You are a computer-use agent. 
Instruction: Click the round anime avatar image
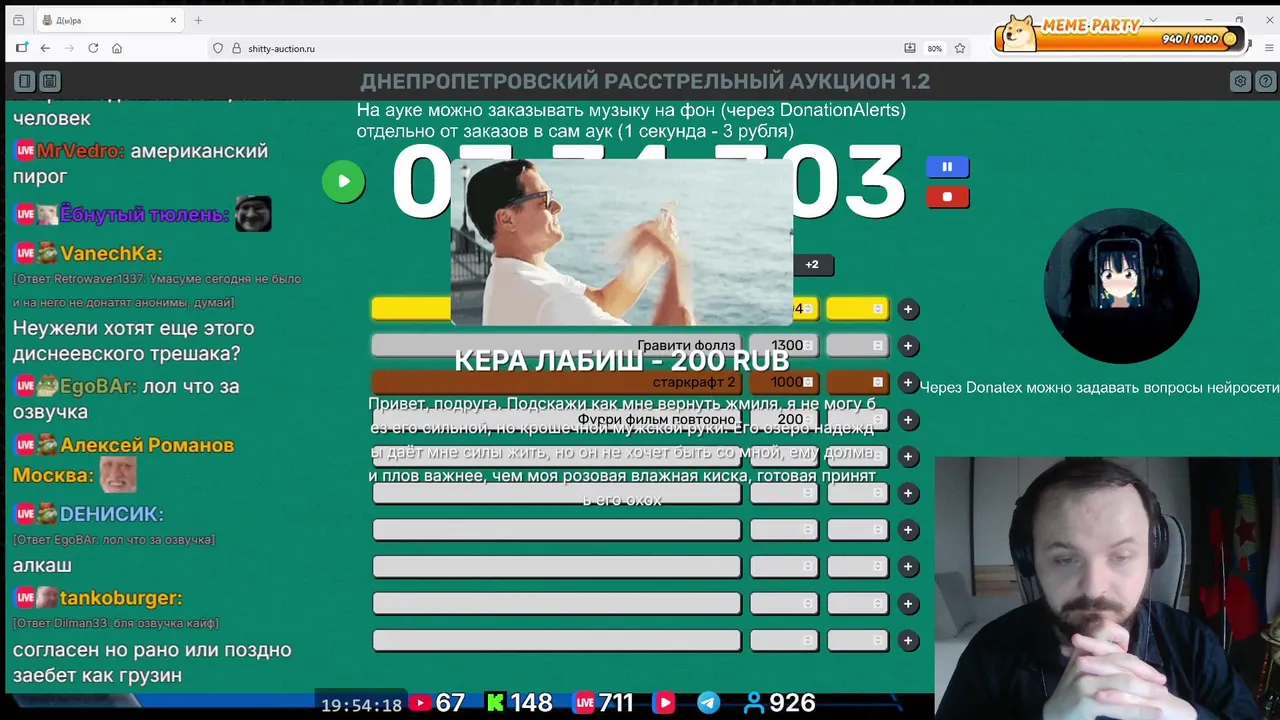pos(1121,286)
